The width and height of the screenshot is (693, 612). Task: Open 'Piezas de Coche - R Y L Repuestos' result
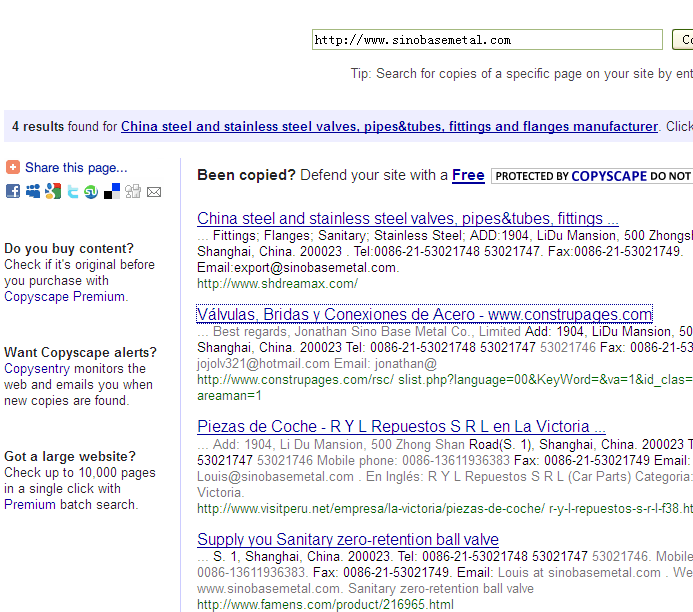coord(401,427)
